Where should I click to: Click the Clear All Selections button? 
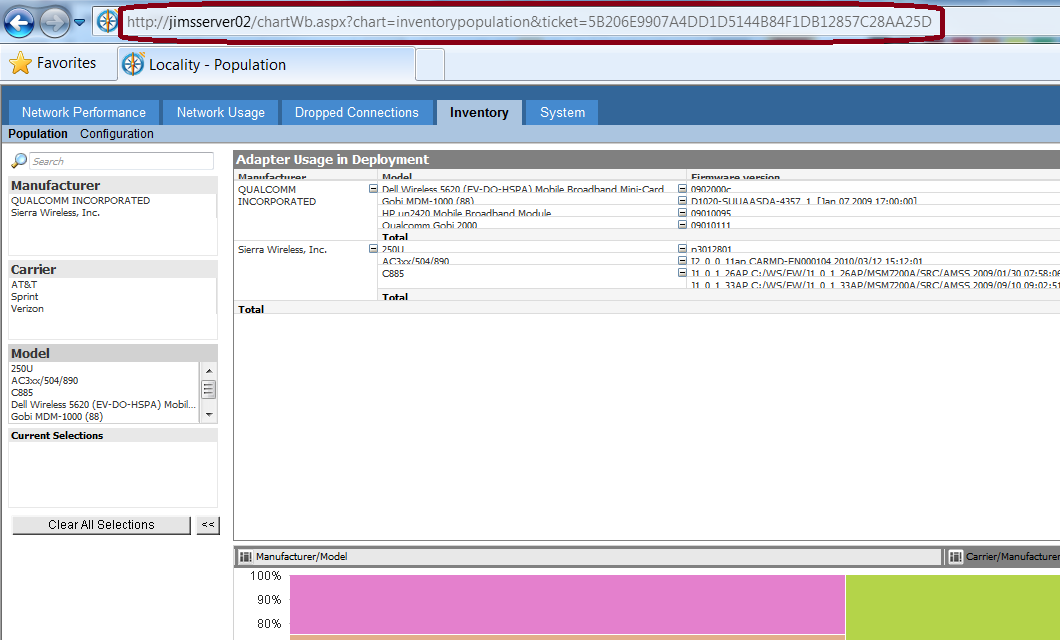click(101, 525)
